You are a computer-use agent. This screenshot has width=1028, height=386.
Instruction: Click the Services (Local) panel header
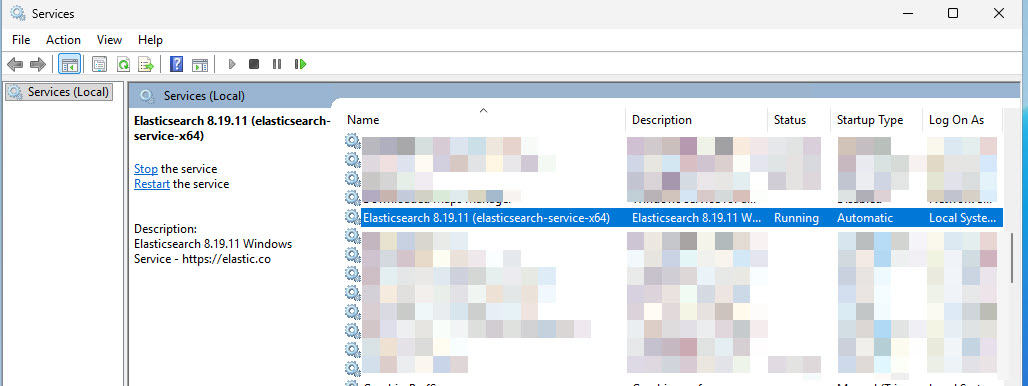click(x=204, y=96)
